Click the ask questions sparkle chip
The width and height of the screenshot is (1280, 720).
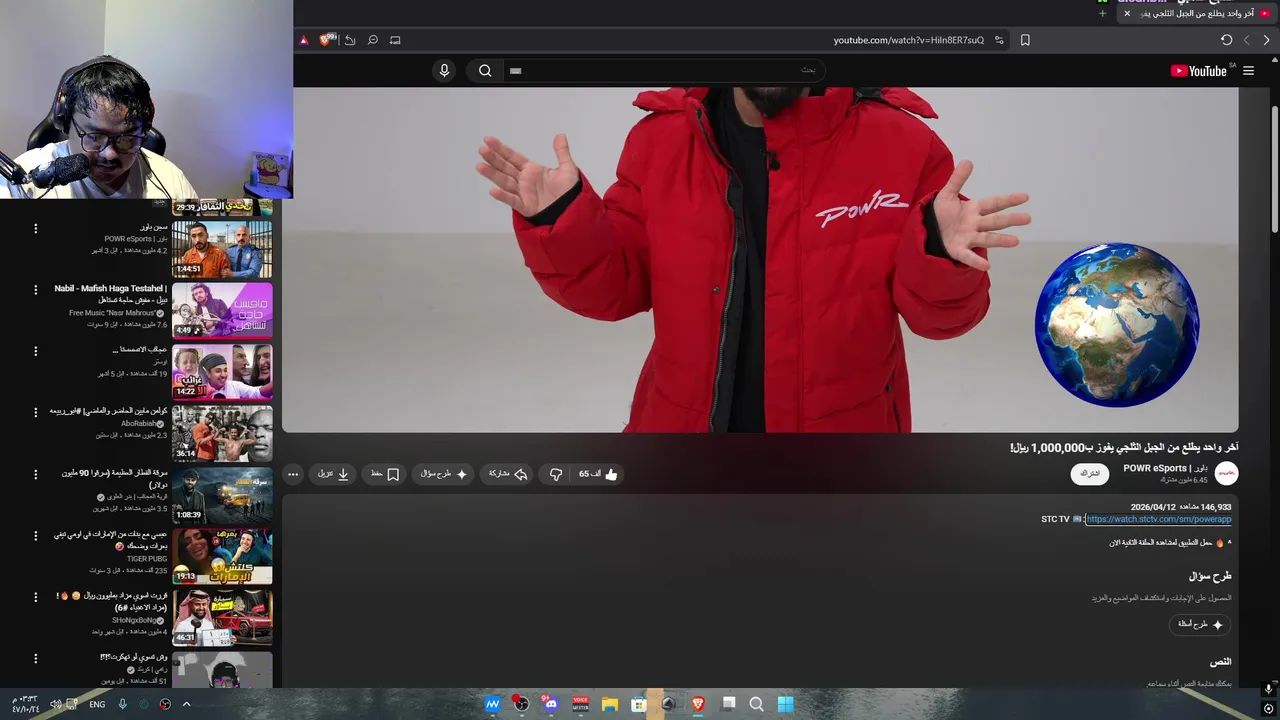[x=1199, y=624]
